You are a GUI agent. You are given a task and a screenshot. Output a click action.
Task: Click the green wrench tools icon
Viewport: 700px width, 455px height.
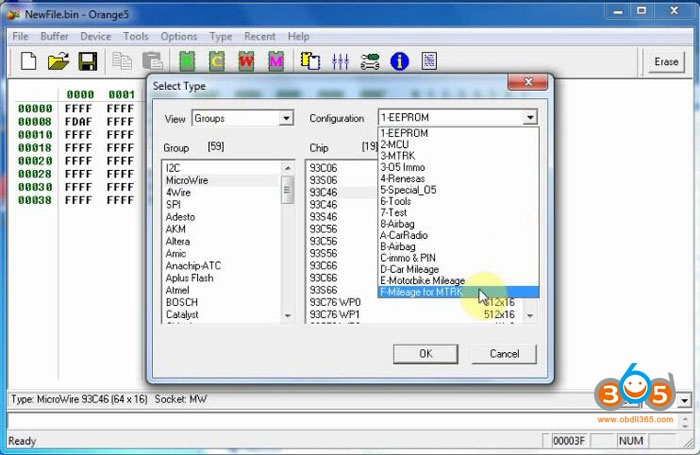[x=370, y=61]
